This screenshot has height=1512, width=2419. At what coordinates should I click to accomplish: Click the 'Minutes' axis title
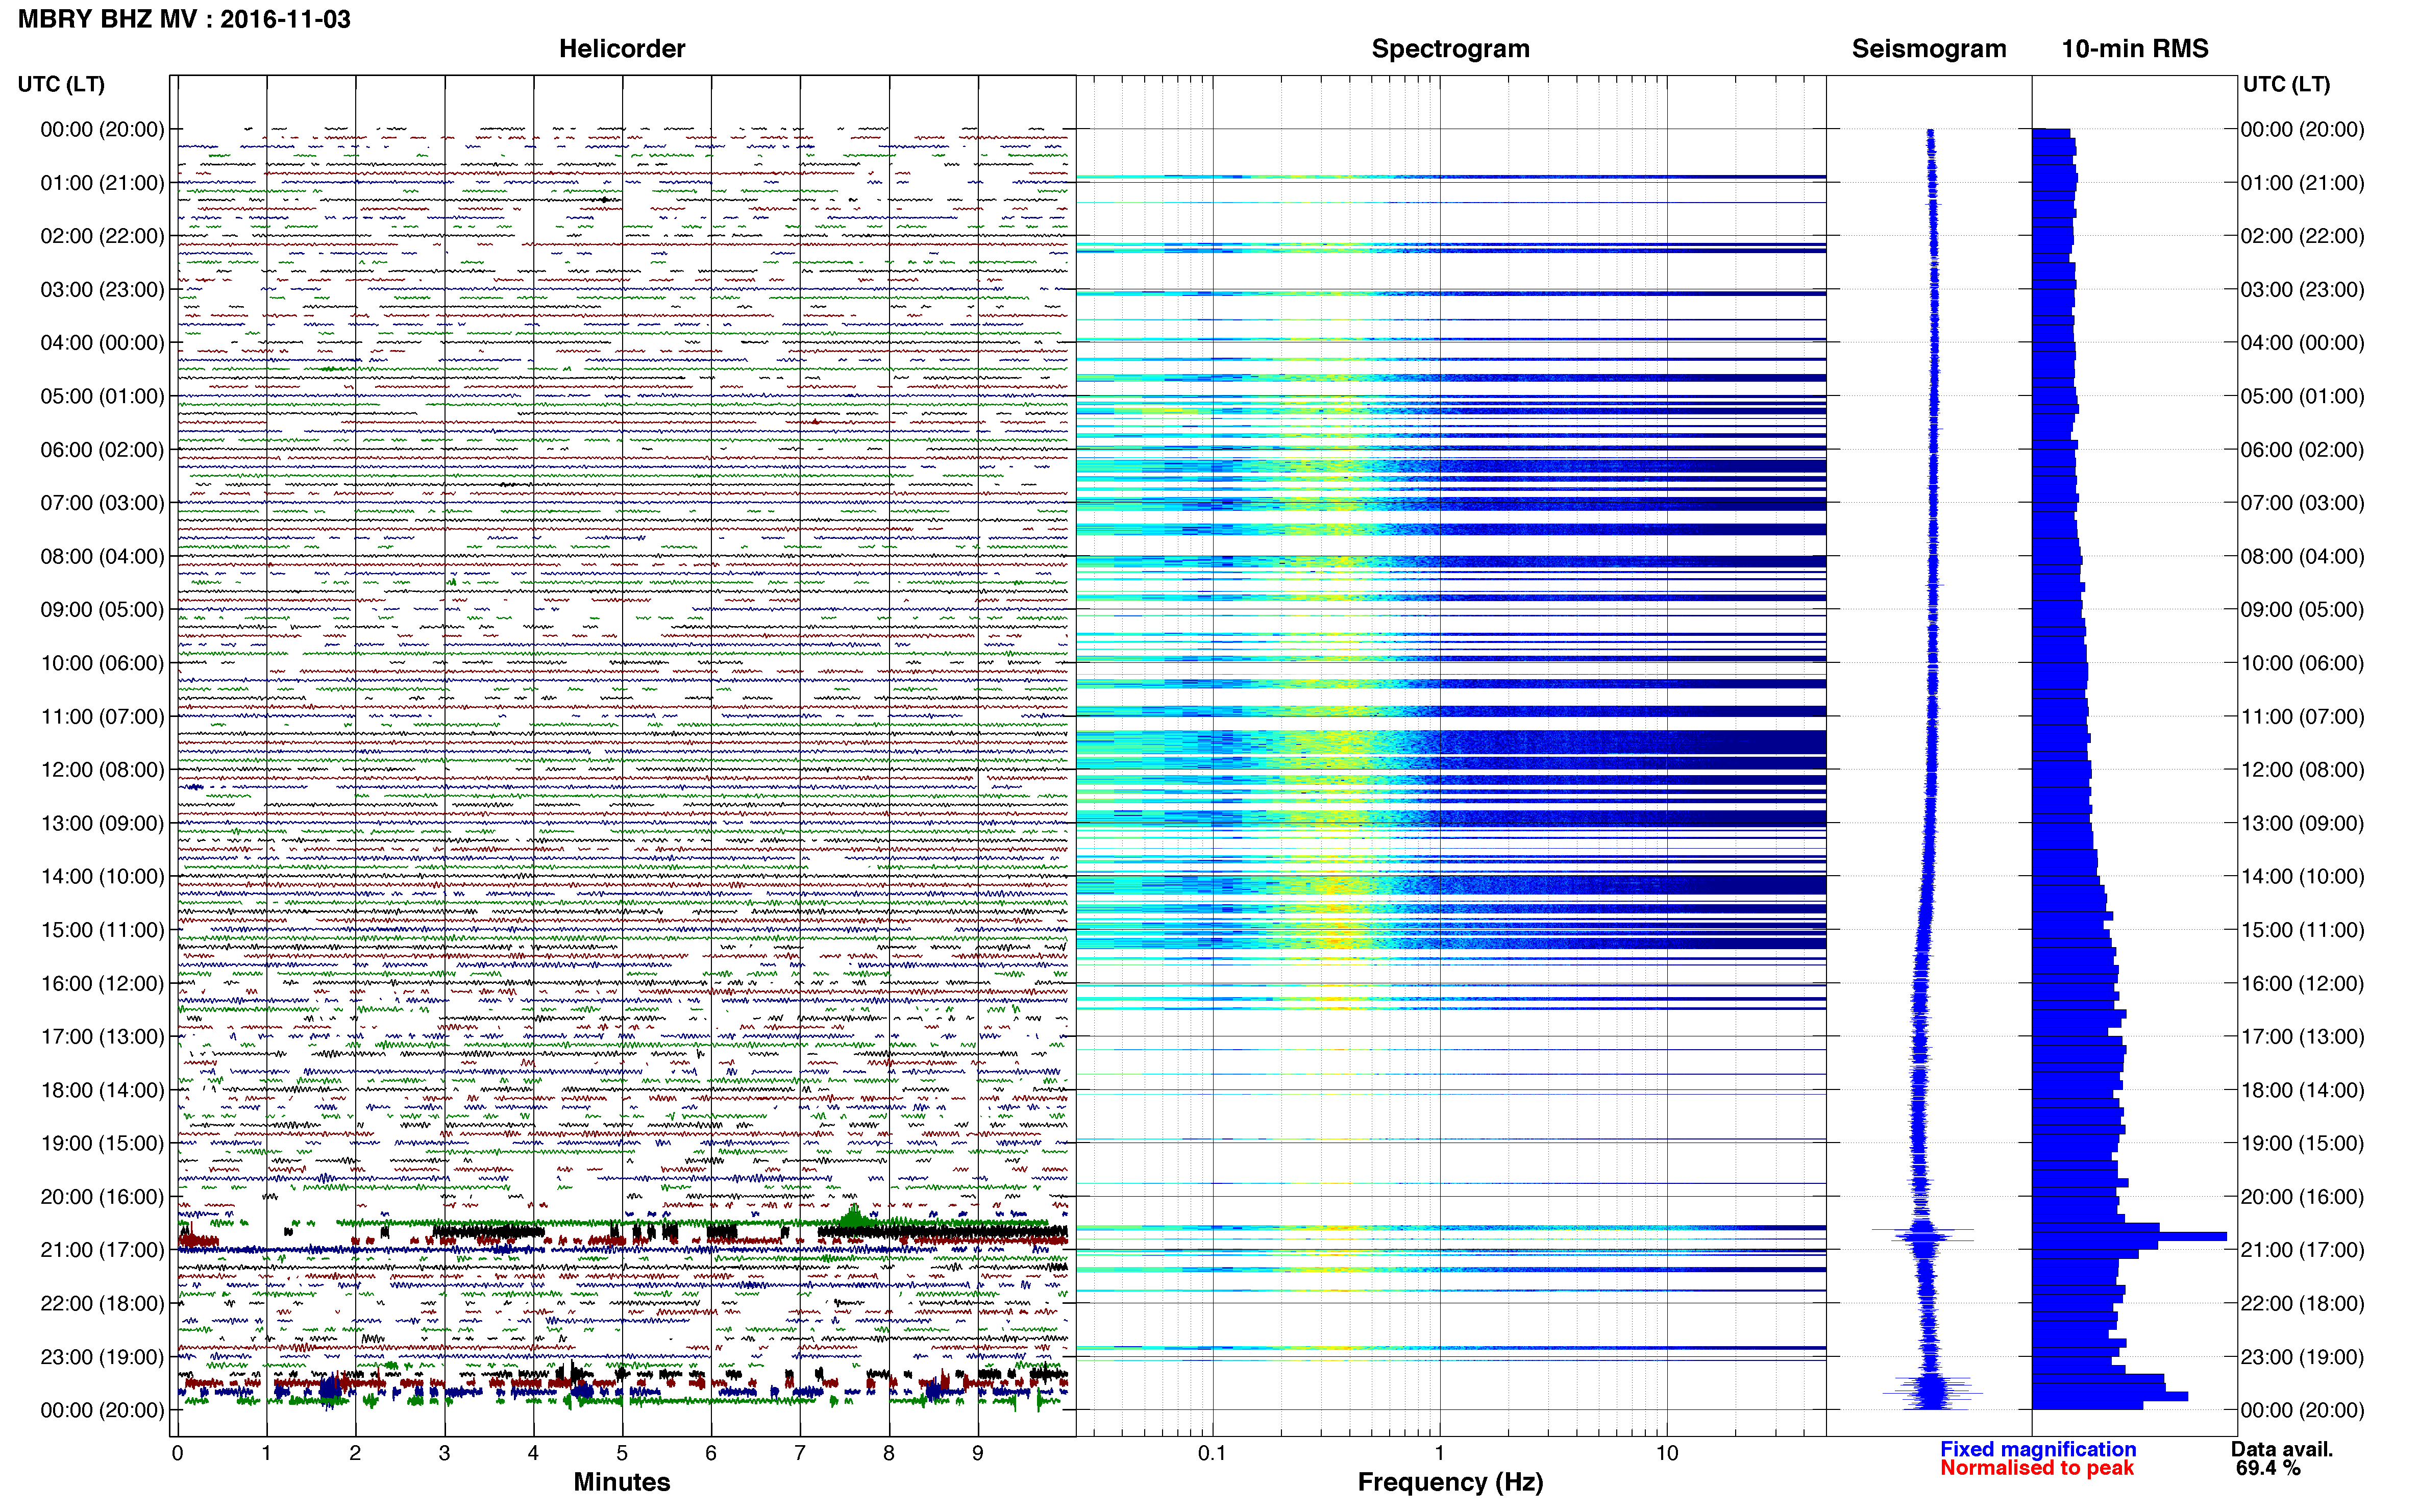click(622, 1482)
